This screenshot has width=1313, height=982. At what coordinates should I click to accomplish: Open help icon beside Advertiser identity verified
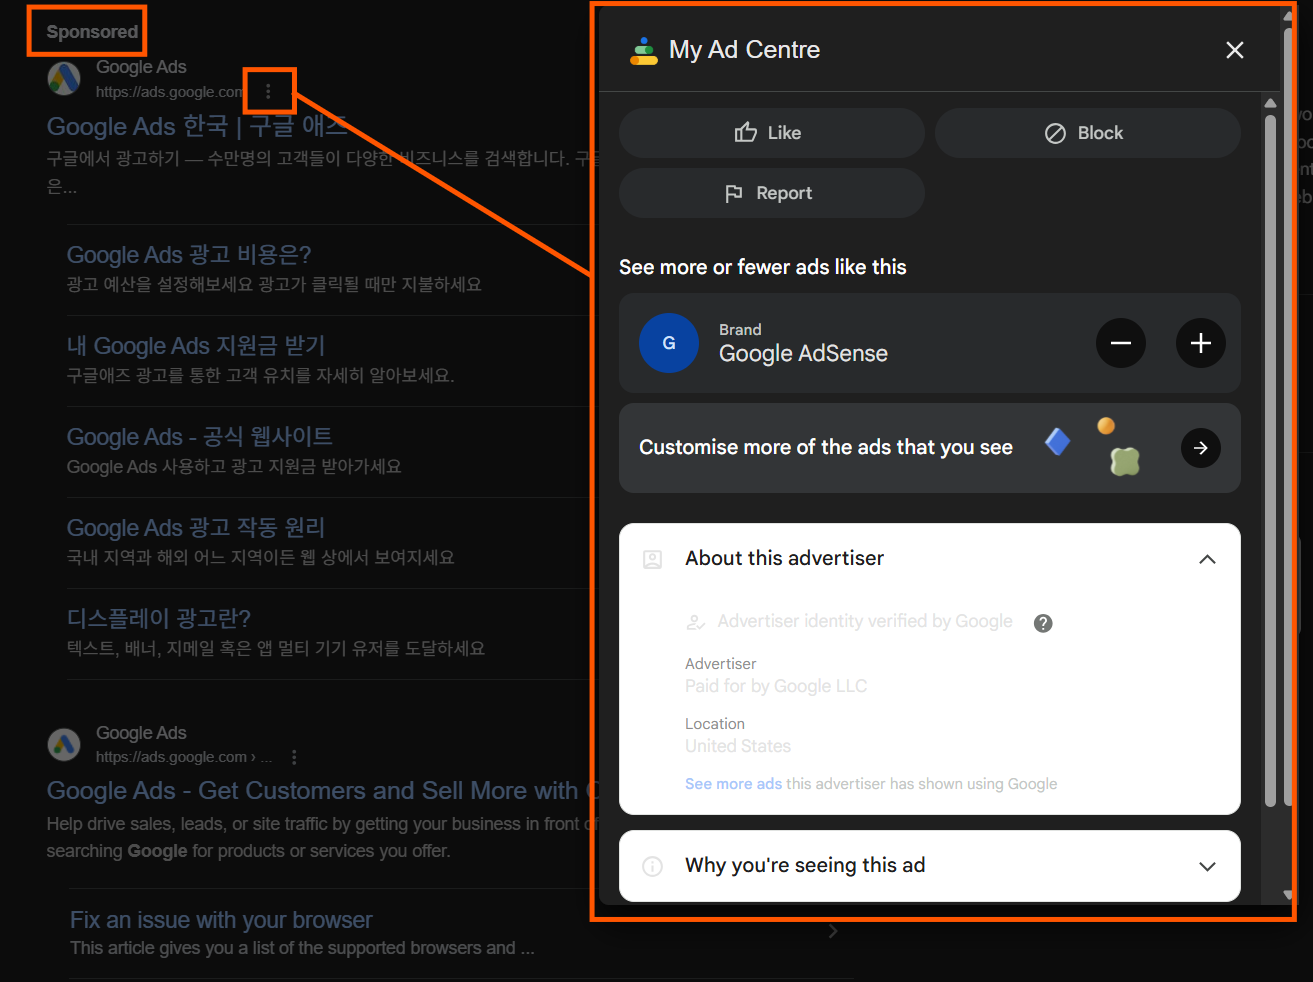coord(1043,623)
